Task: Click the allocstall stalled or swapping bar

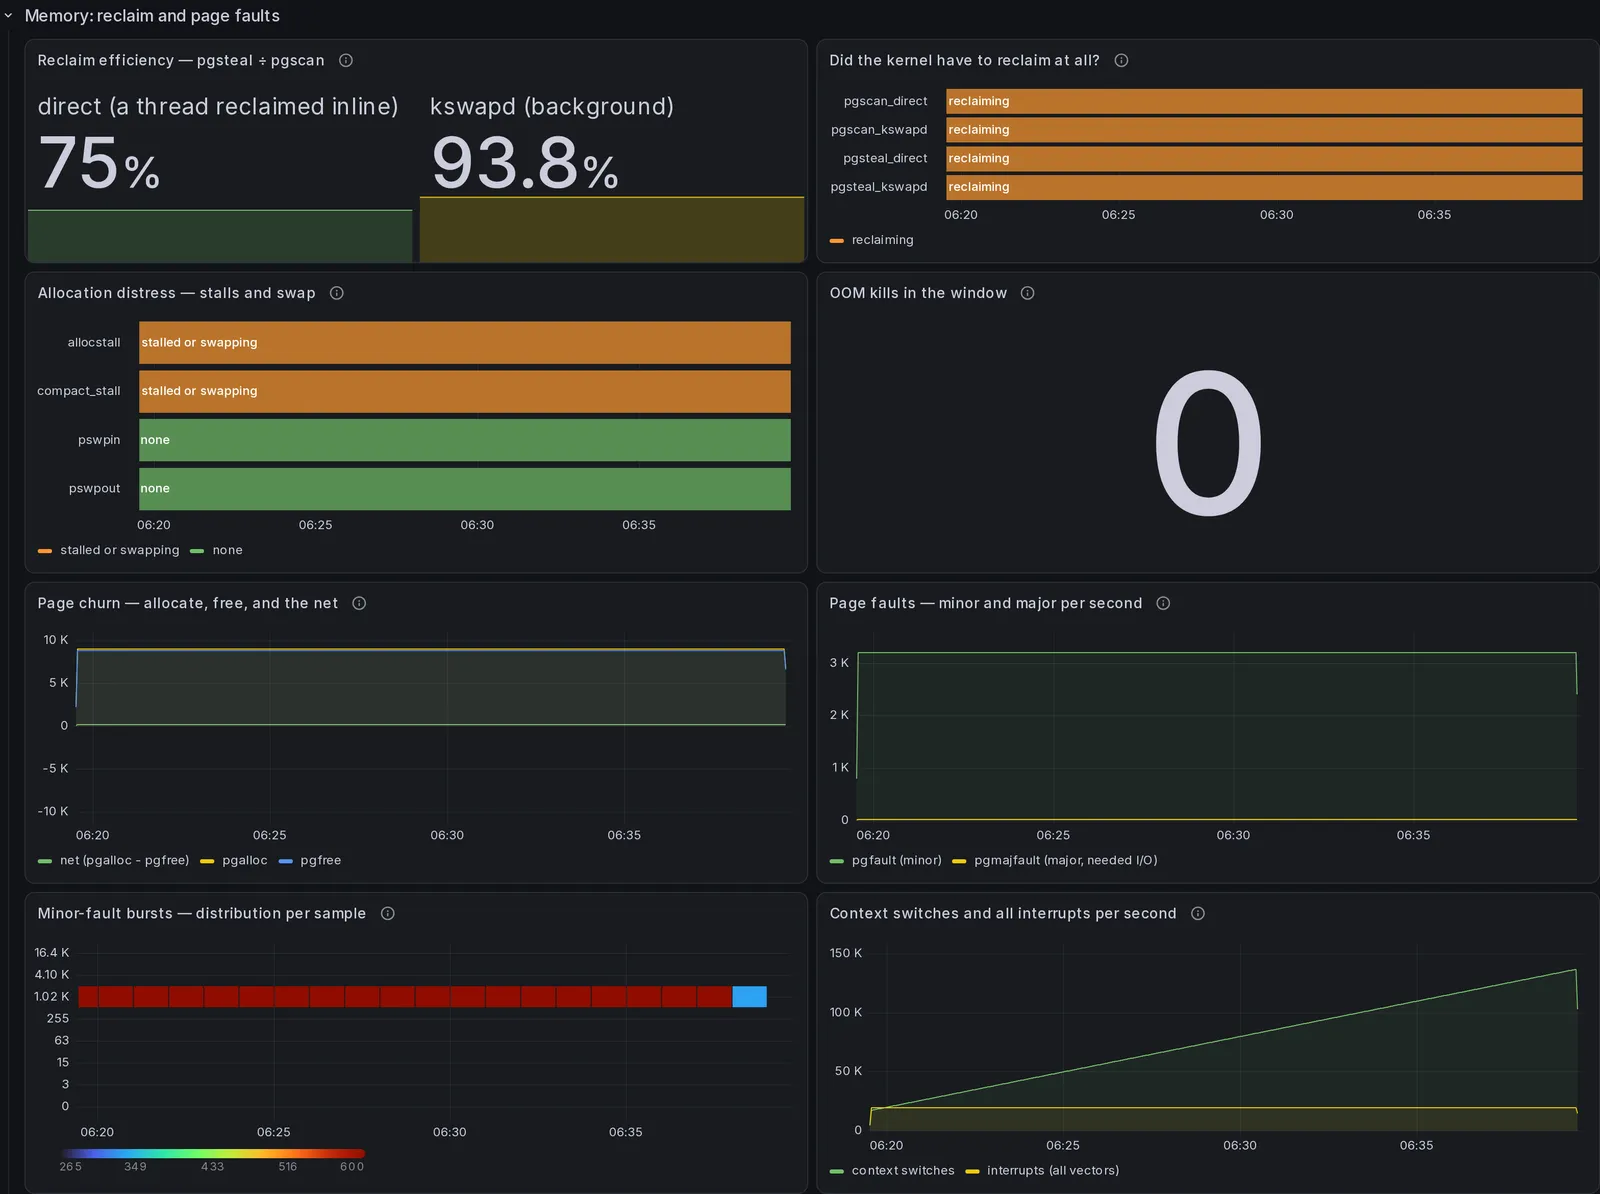Action: 465,342
